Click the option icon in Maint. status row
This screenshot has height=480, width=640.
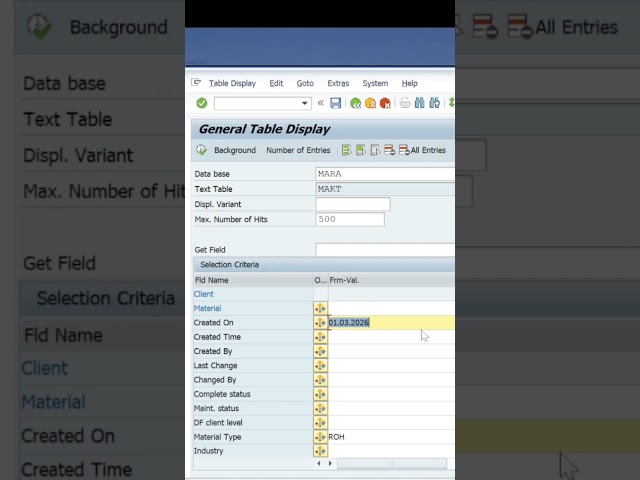coord(320,408)
